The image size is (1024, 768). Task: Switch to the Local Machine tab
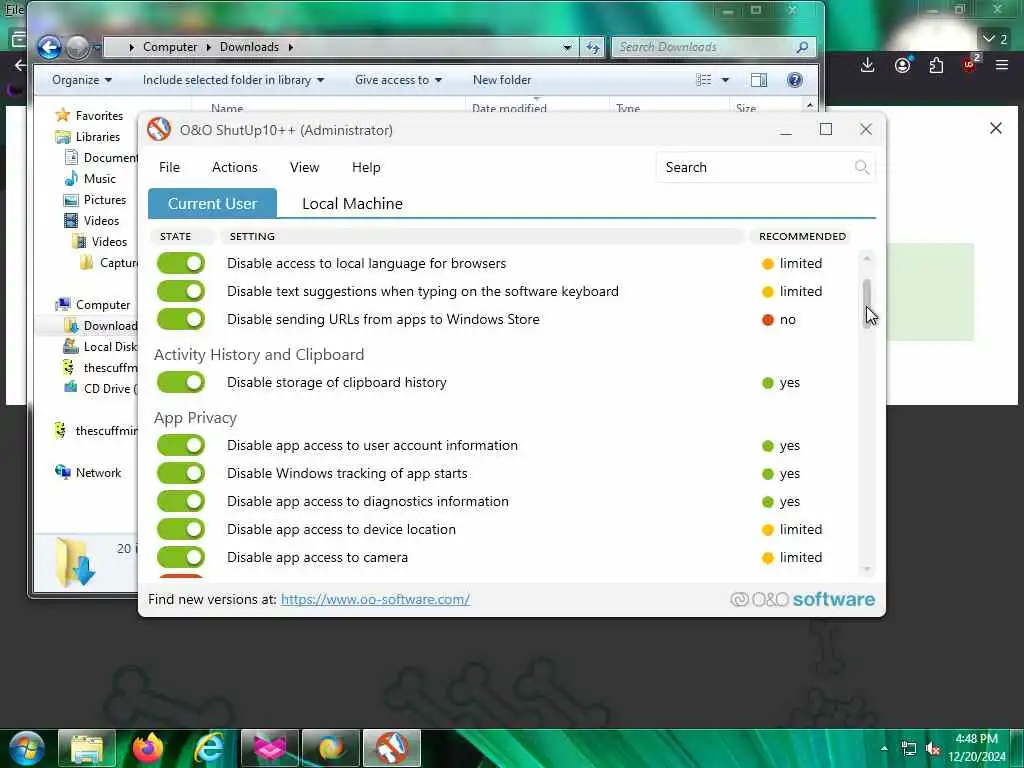click(352, 204)
